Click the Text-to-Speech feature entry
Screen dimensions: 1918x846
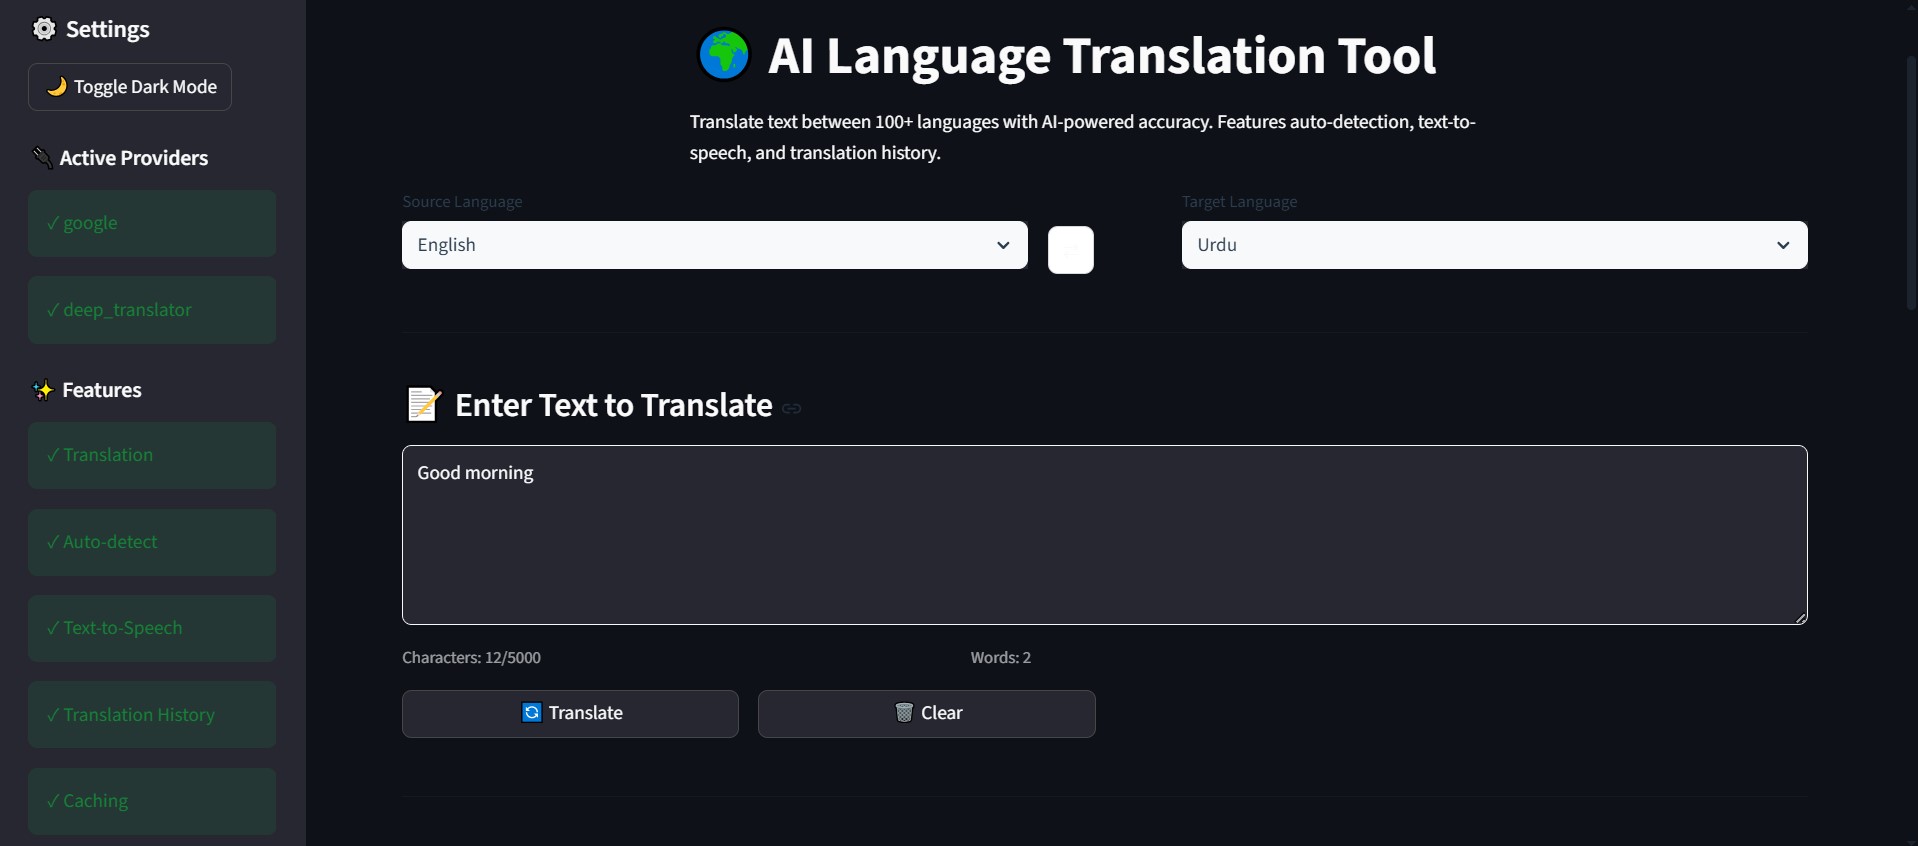coord(152,628)
